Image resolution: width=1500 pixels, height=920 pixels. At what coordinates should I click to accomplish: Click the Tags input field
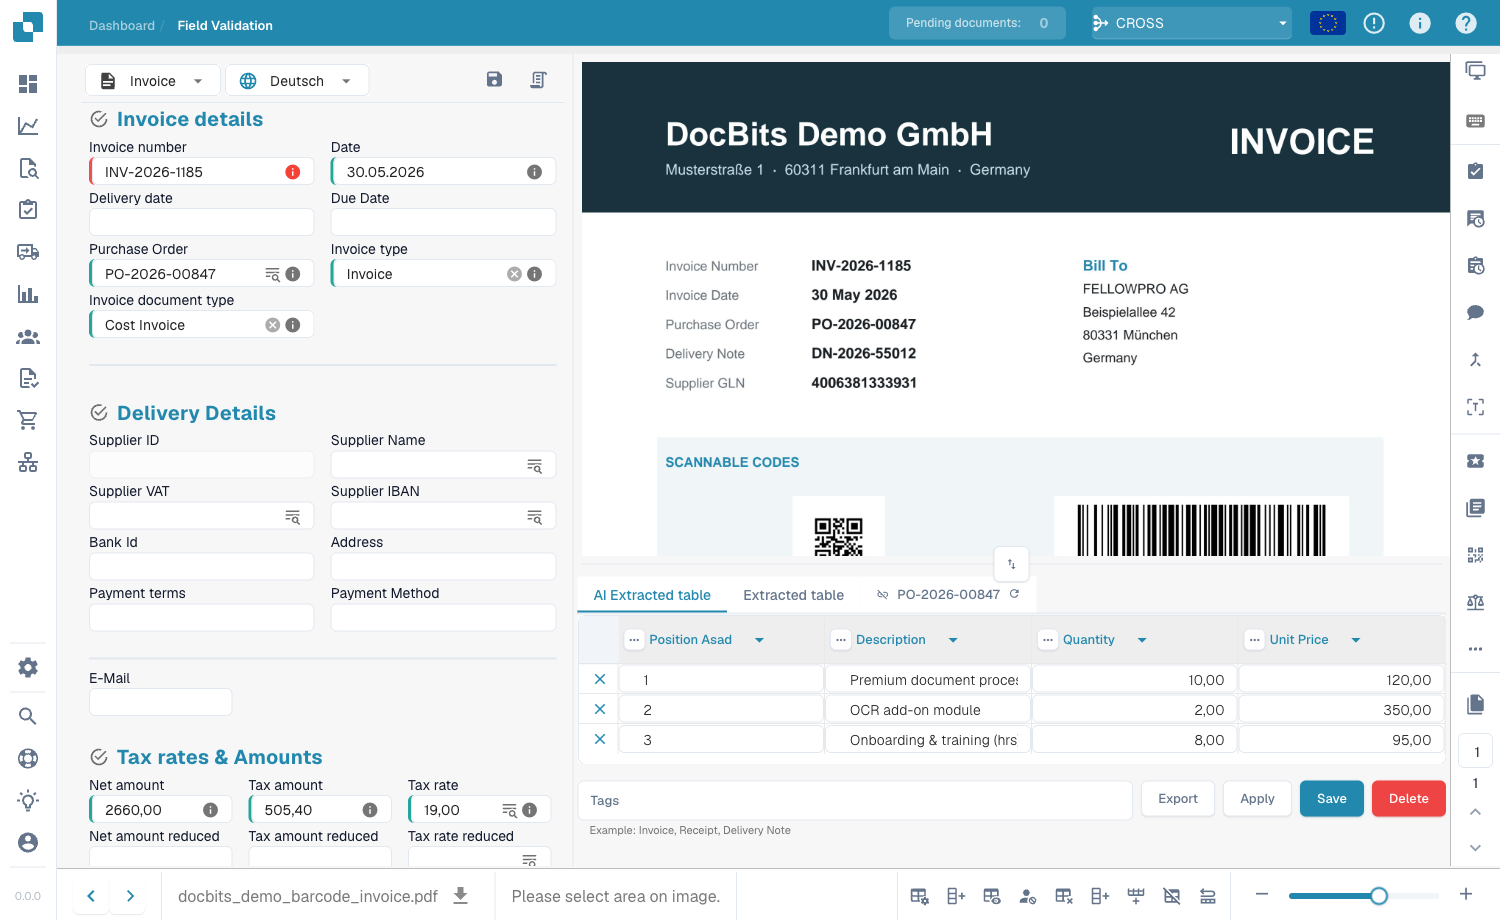[855, 800]
